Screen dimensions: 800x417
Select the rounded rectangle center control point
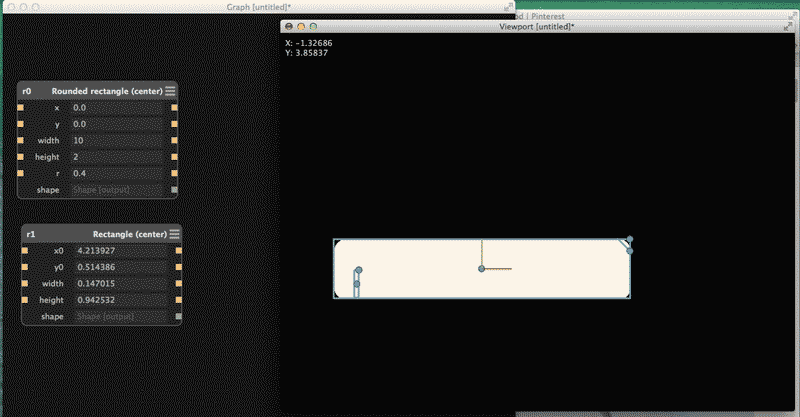coord(481,268)
